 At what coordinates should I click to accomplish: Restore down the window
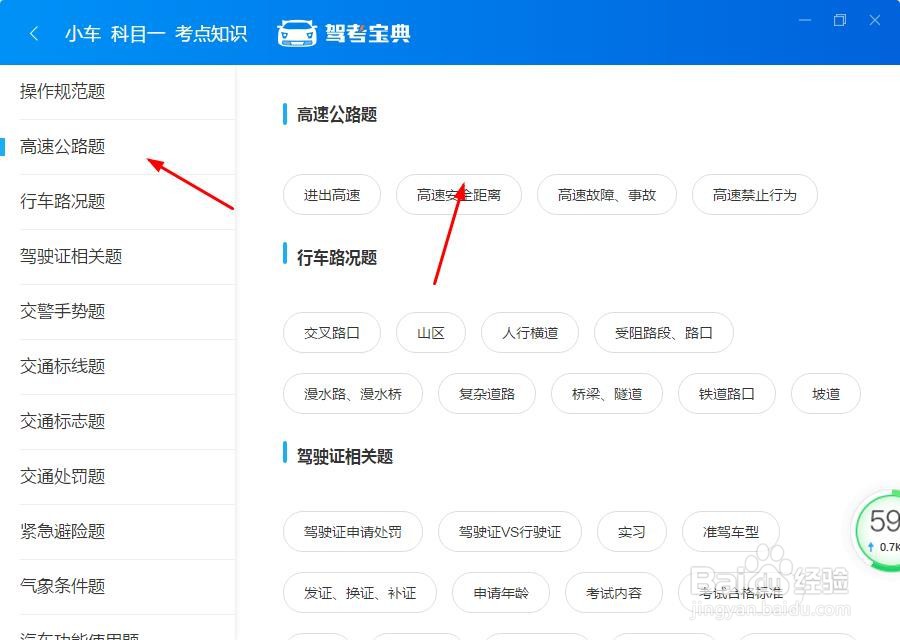click(x=839, y=21)
